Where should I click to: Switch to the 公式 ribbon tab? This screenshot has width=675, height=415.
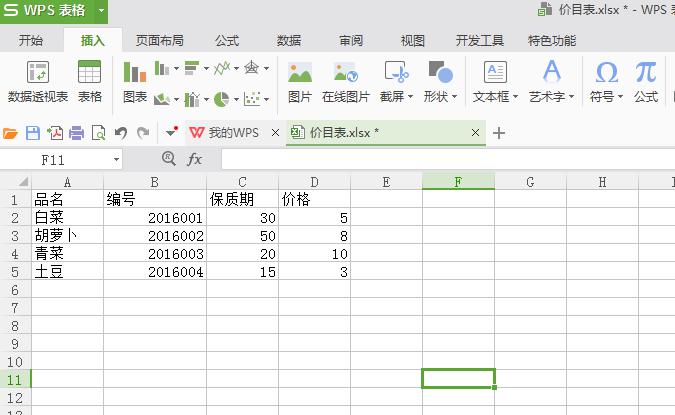[x=227, y=41]
